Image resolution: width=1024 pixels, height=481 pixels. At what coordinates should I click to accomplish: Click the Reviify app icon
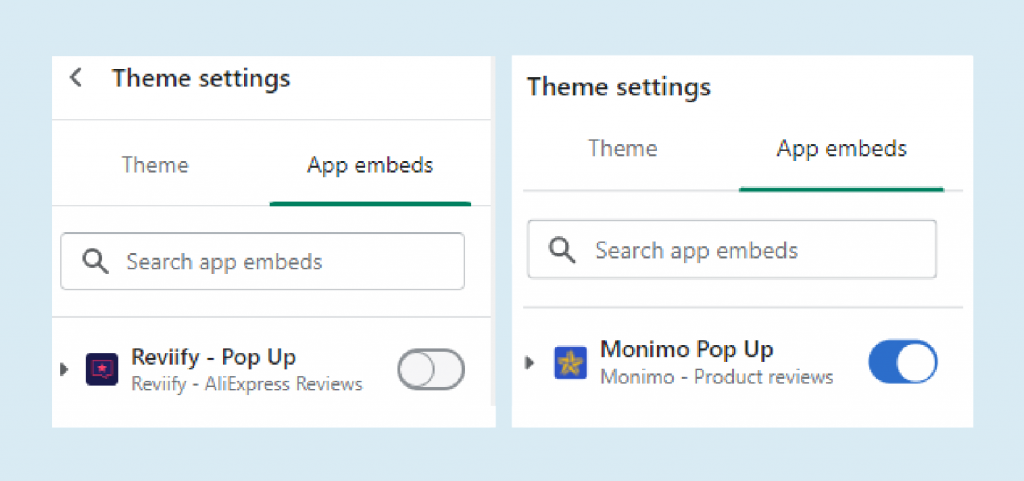[102, 369]
